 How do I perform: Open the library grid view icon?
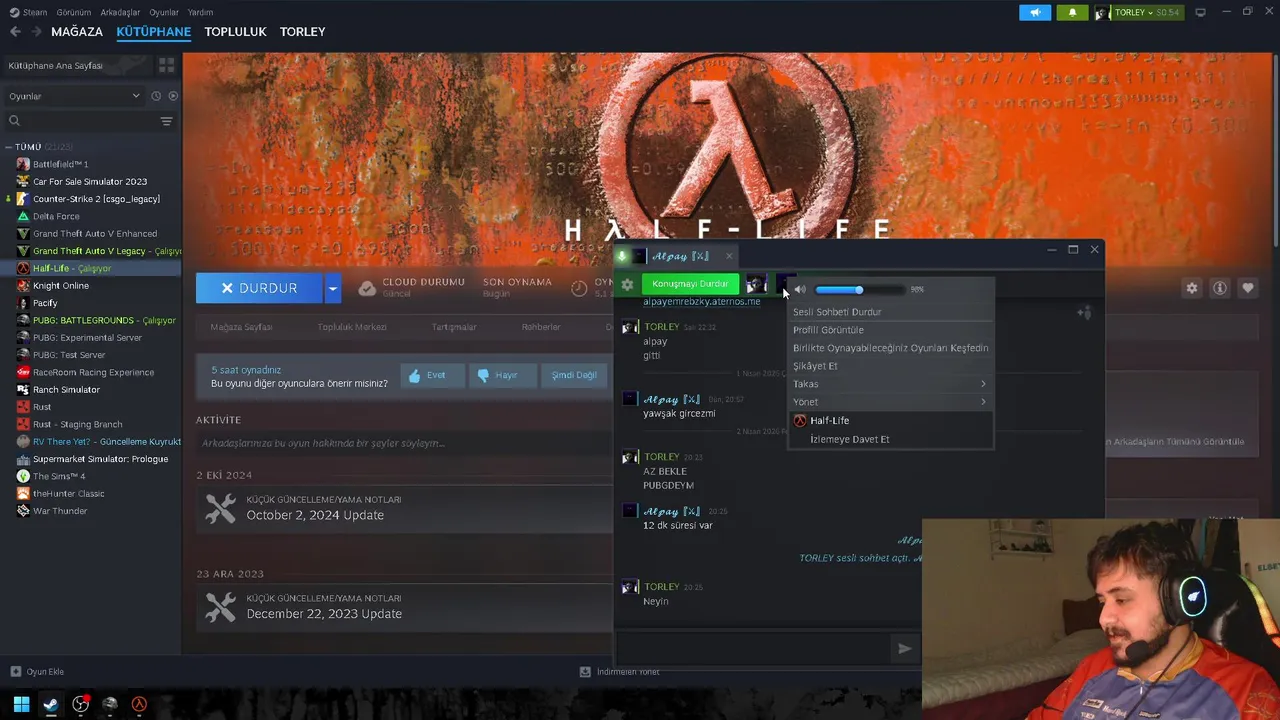[166, 65]
